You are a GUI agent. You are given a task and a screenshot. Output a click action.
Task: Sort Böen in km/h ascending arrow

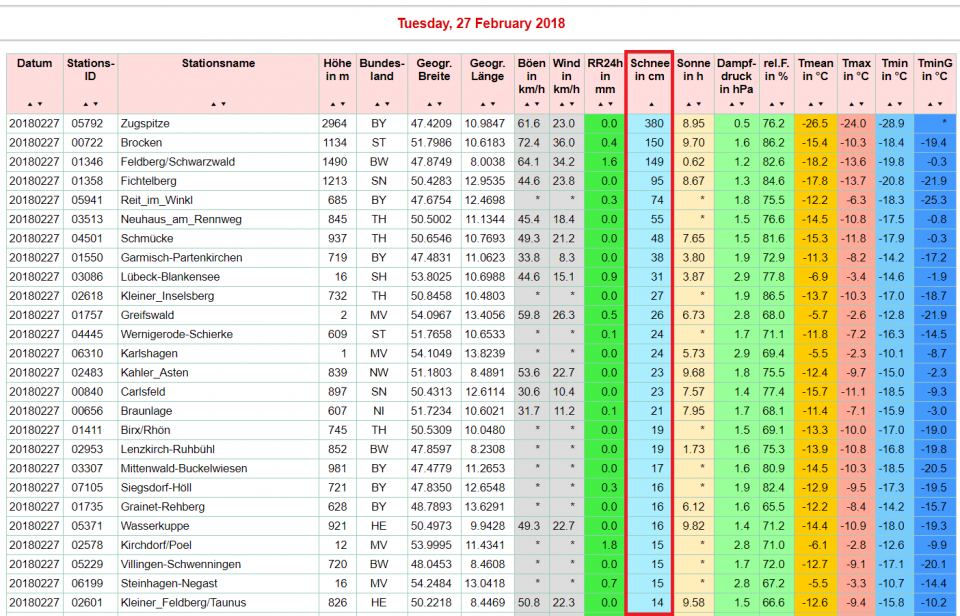526,104
